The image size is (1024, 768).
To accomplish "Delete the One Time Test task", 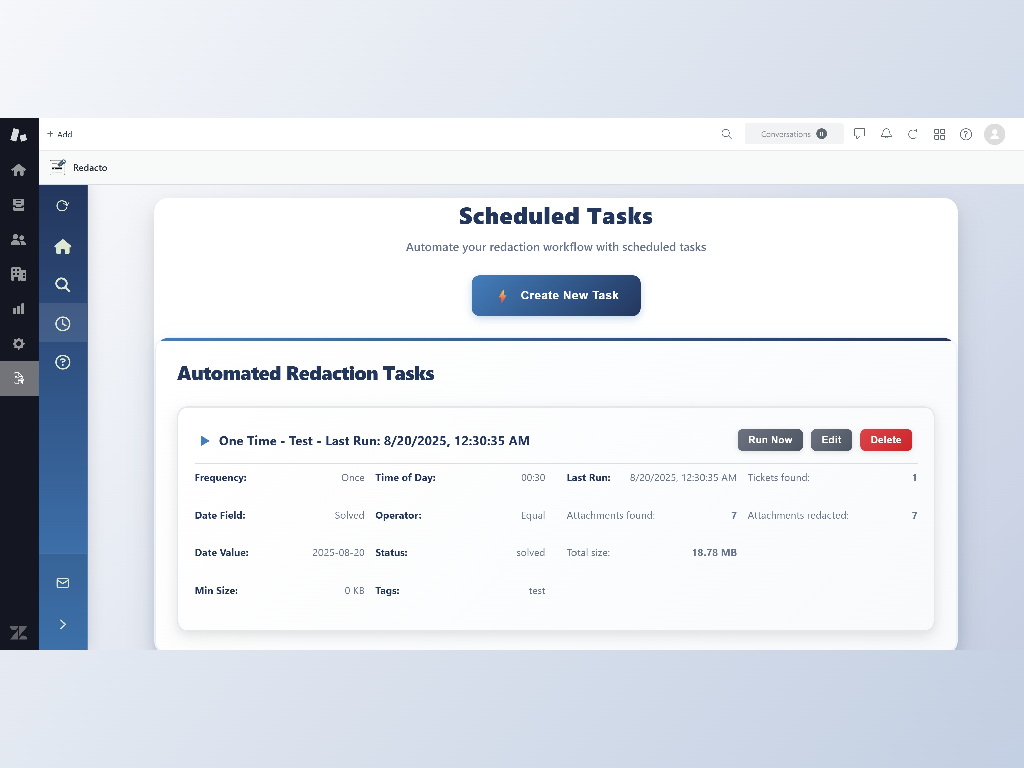I will (885, 440).
